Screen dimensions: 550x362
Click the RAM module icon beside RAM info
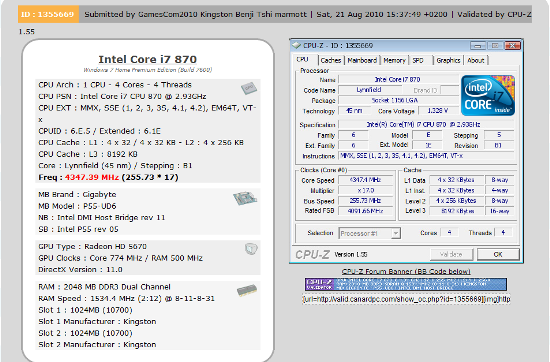(247, 290)
